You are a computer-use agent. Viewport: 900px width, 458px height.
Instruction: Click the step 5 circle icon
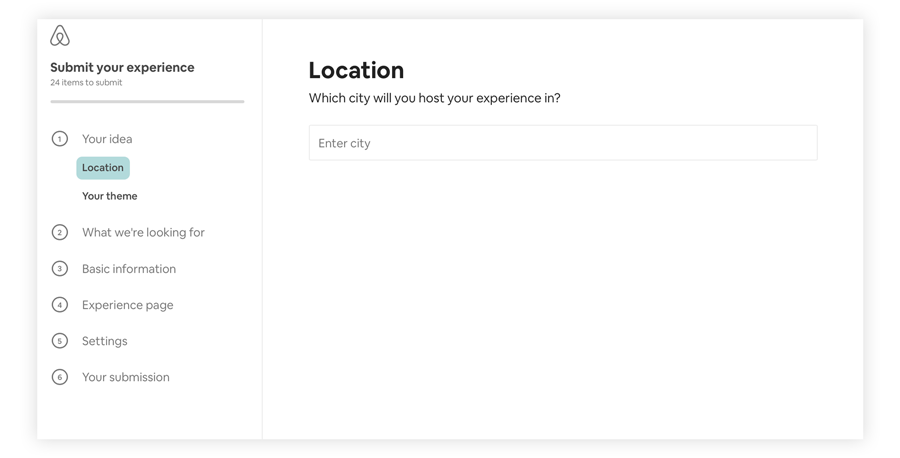click(x=60, y=341)
